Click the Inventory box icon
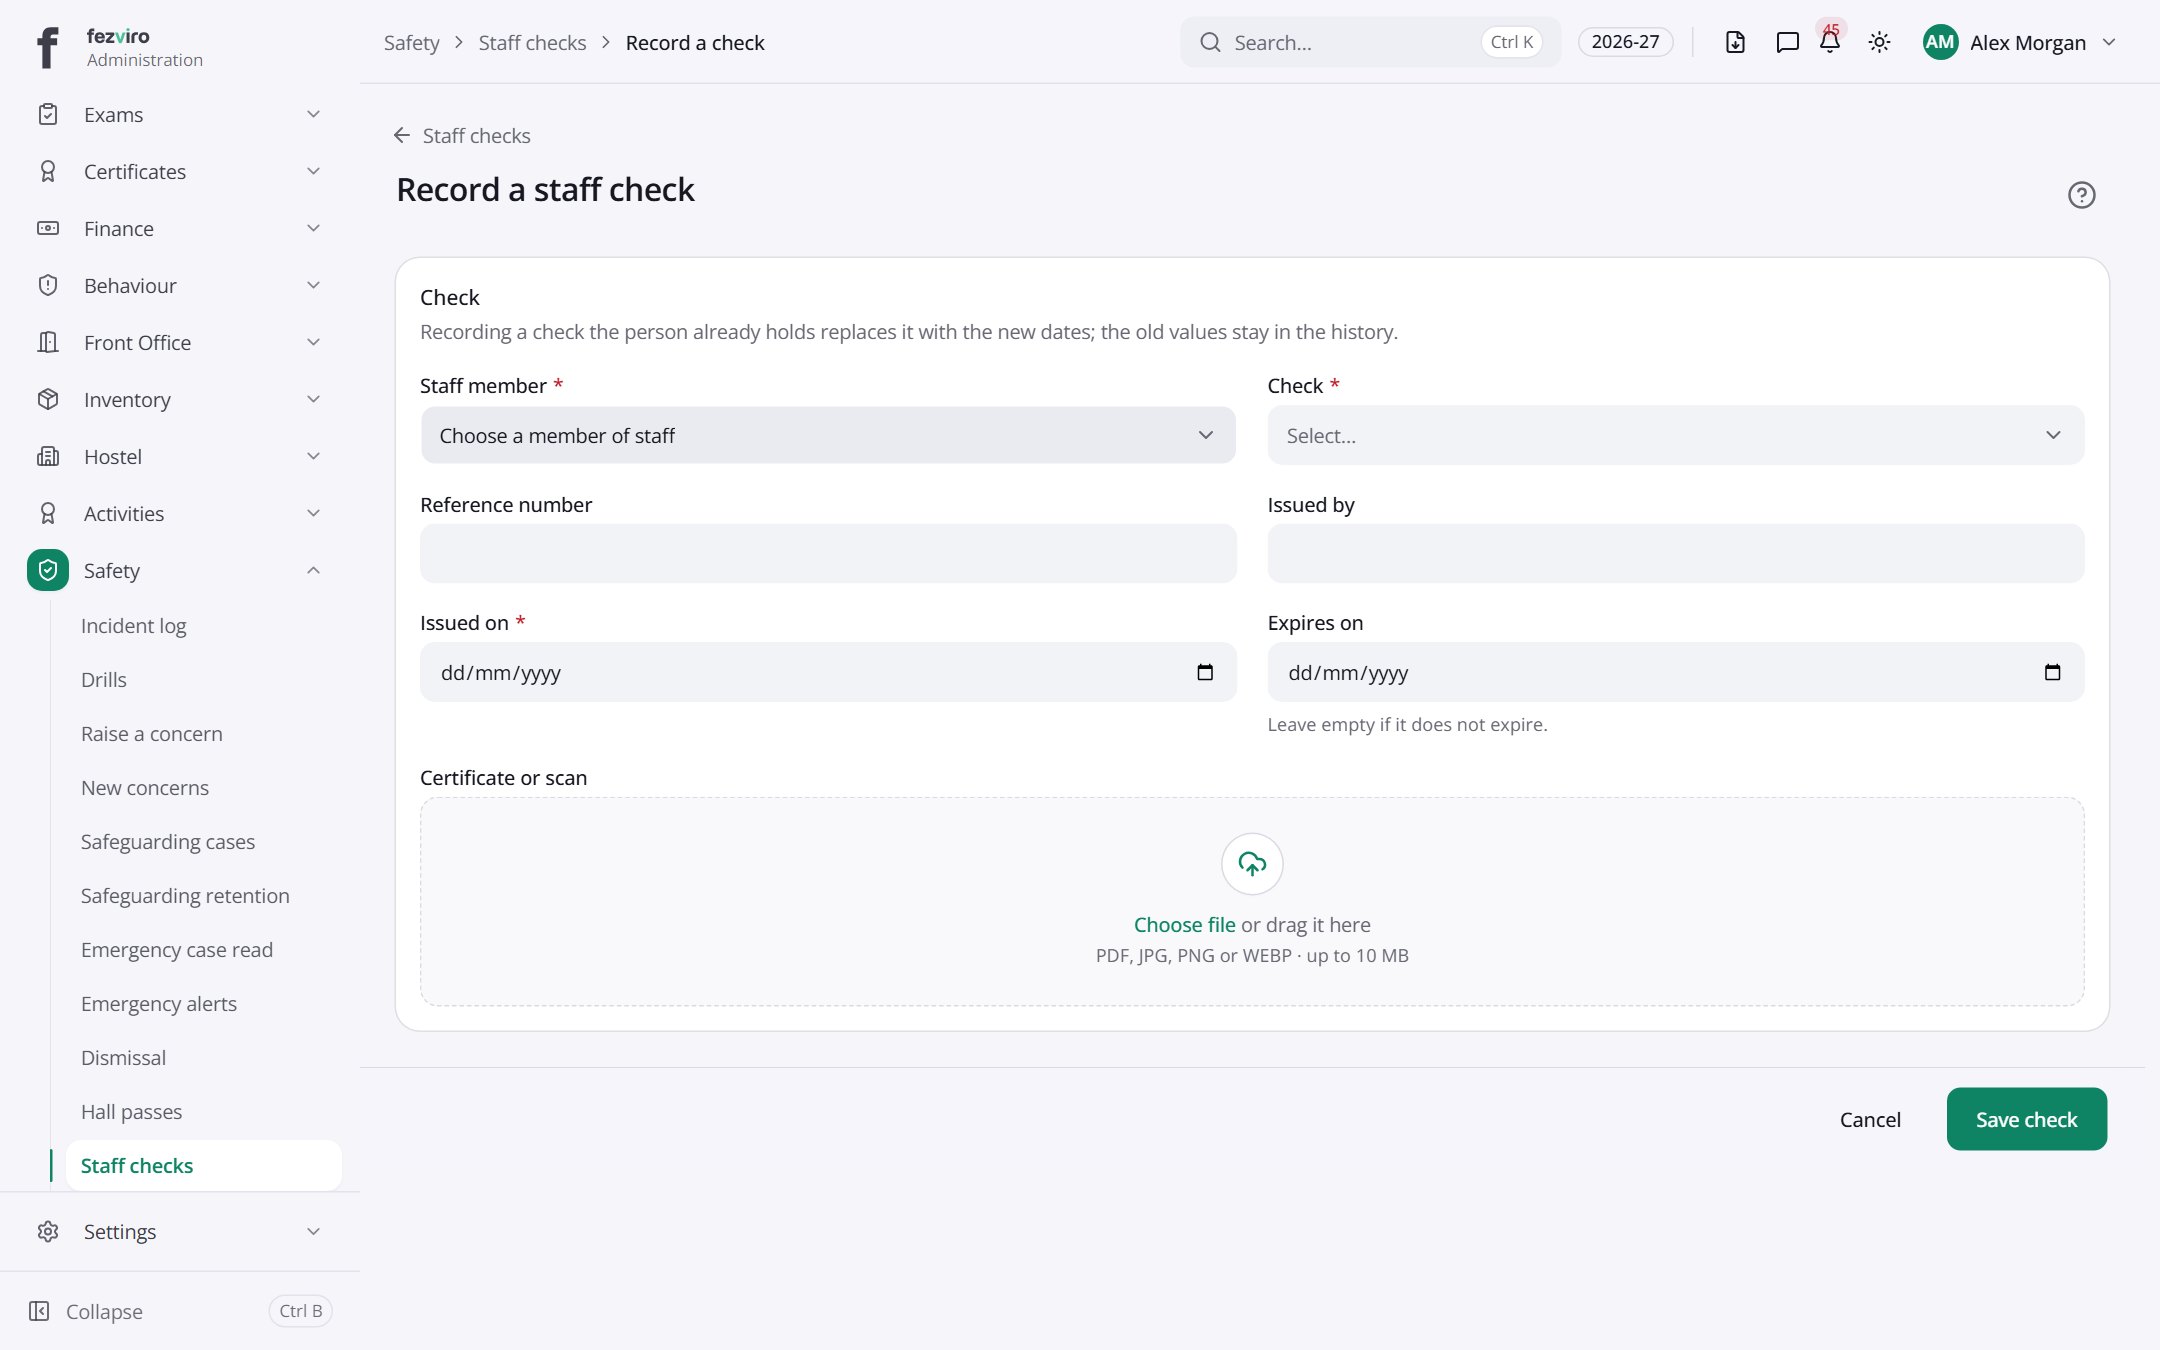 tap(48, 399)
